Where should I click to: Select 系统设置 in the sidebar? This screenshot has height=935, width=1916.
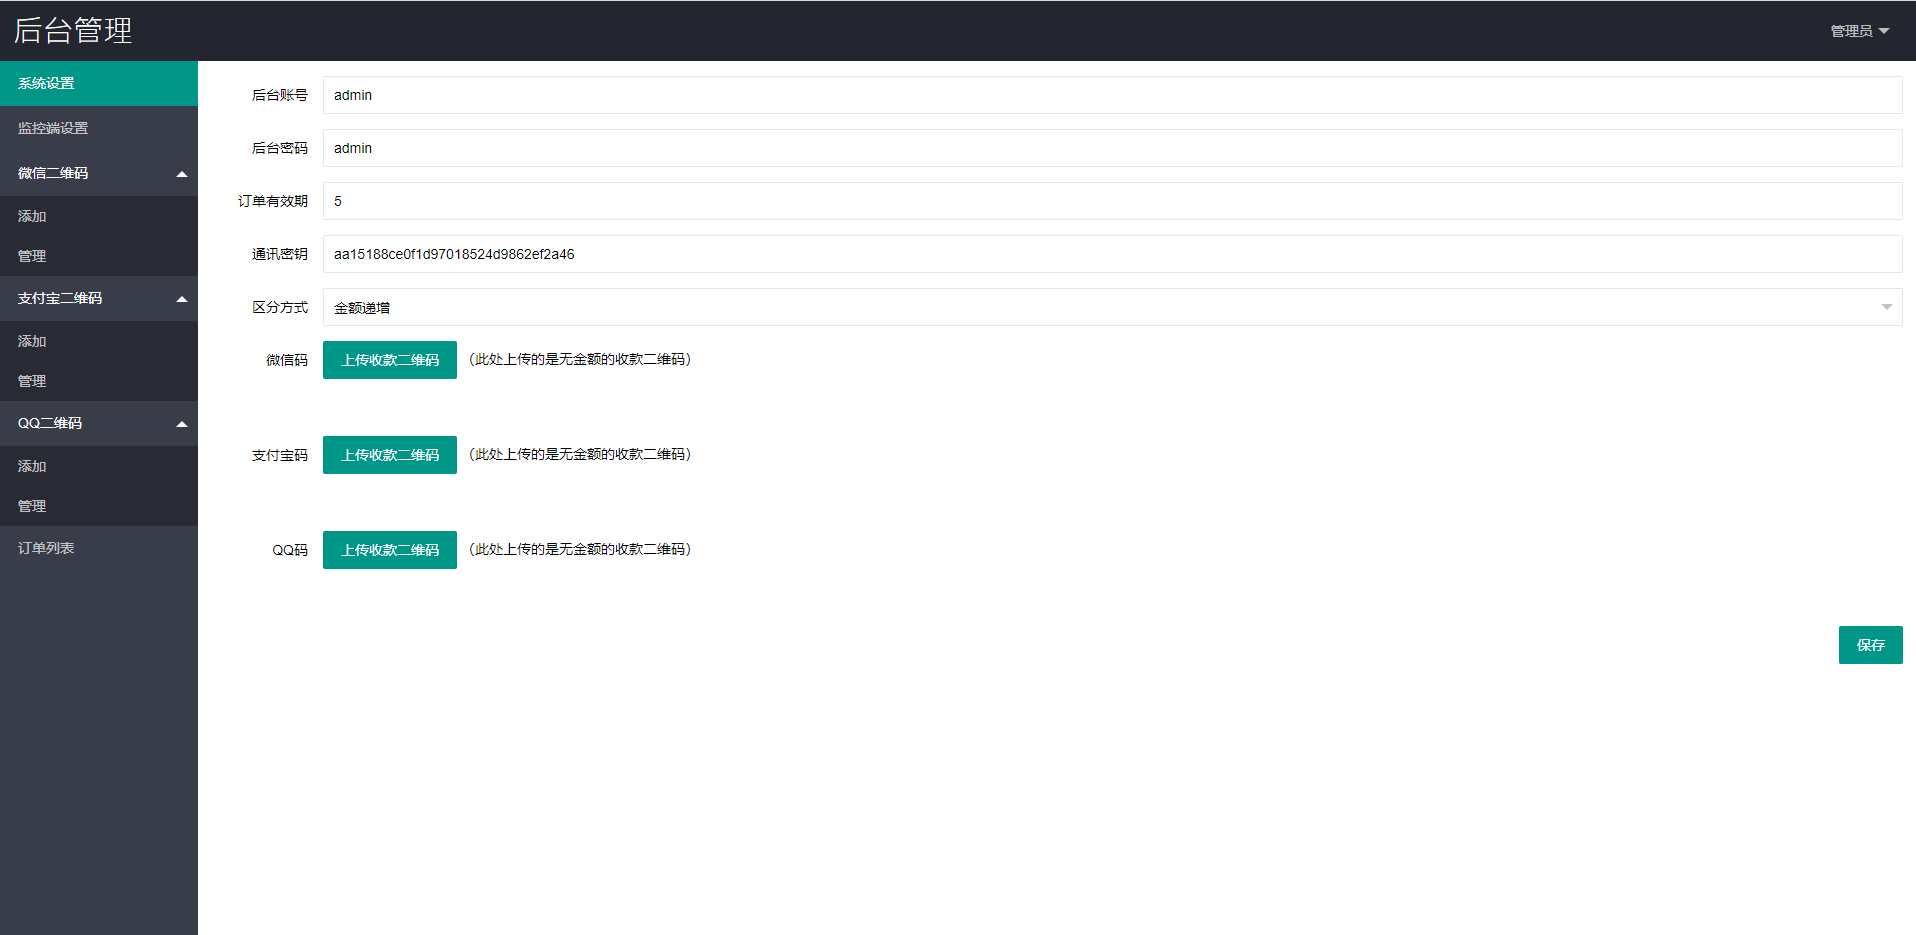[98, 83]
